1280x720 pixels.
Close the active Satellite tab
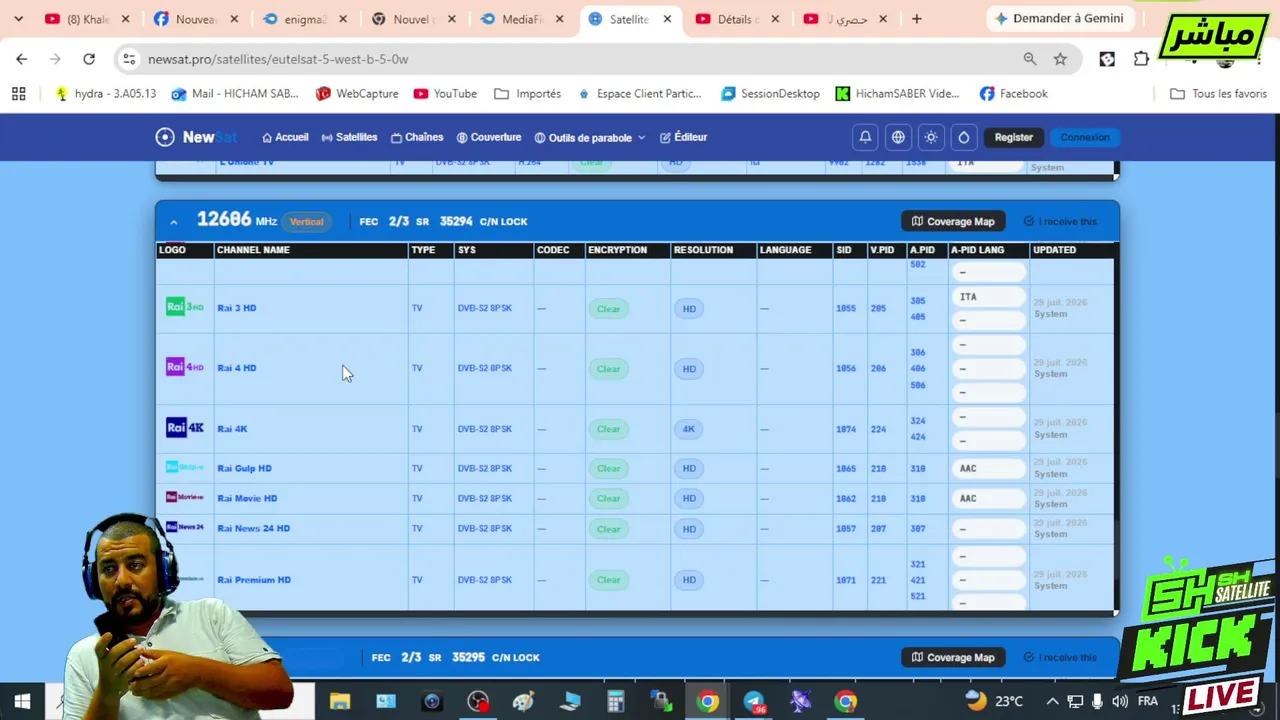[667, 19]
